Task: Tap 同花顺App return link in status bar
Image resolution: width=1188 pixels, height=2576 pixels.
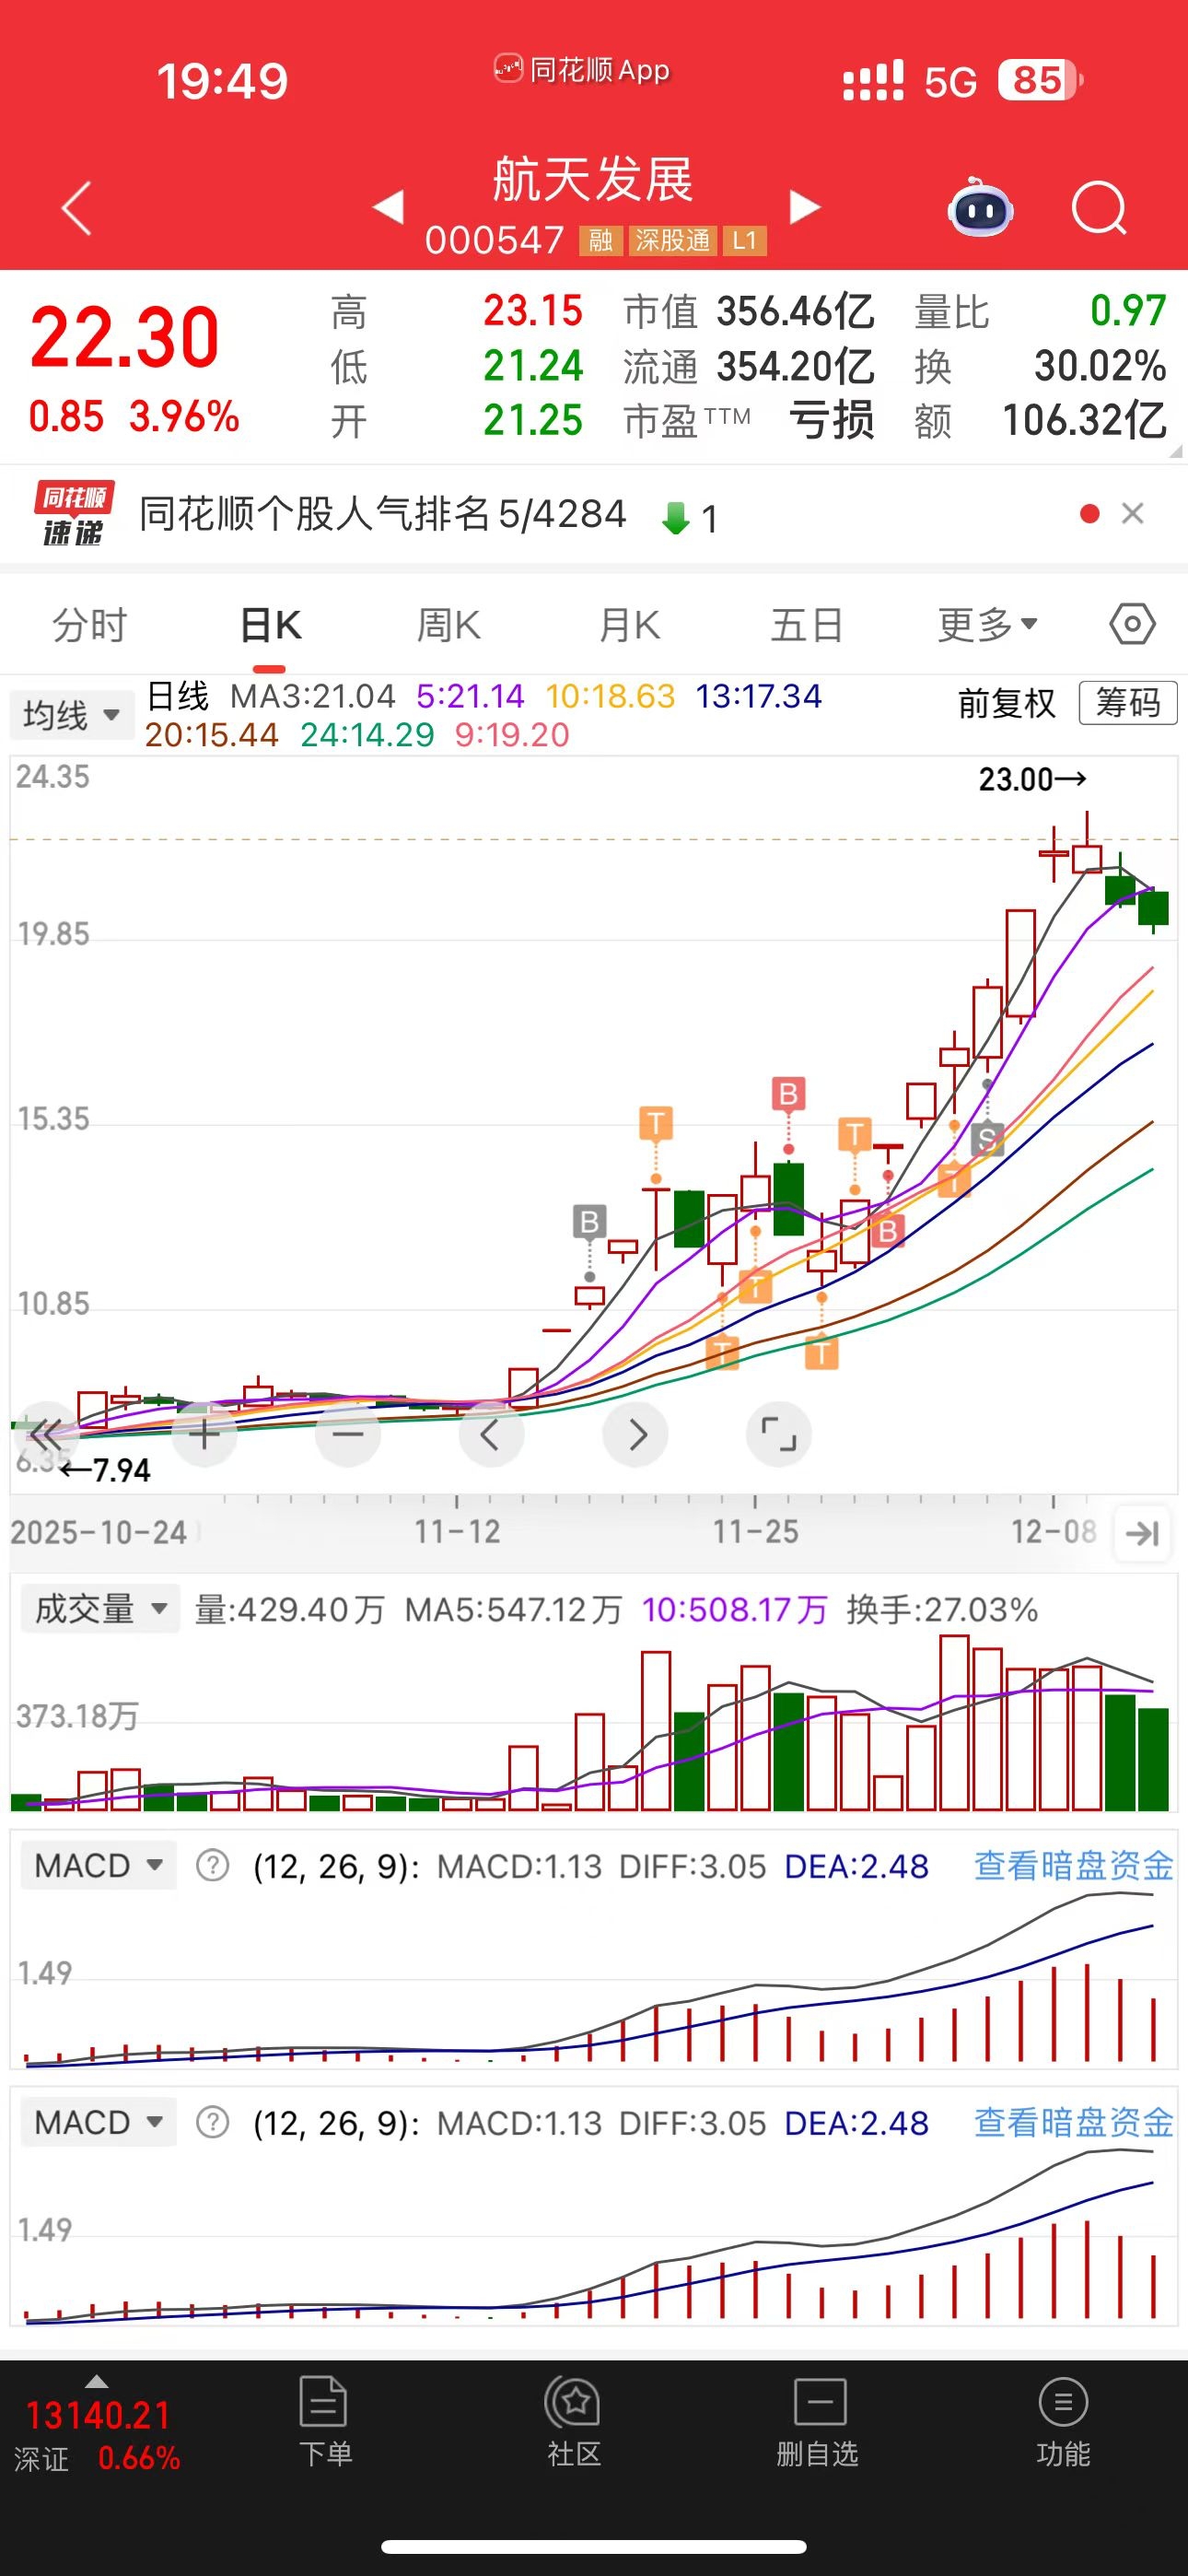Action: pos(582,70)
